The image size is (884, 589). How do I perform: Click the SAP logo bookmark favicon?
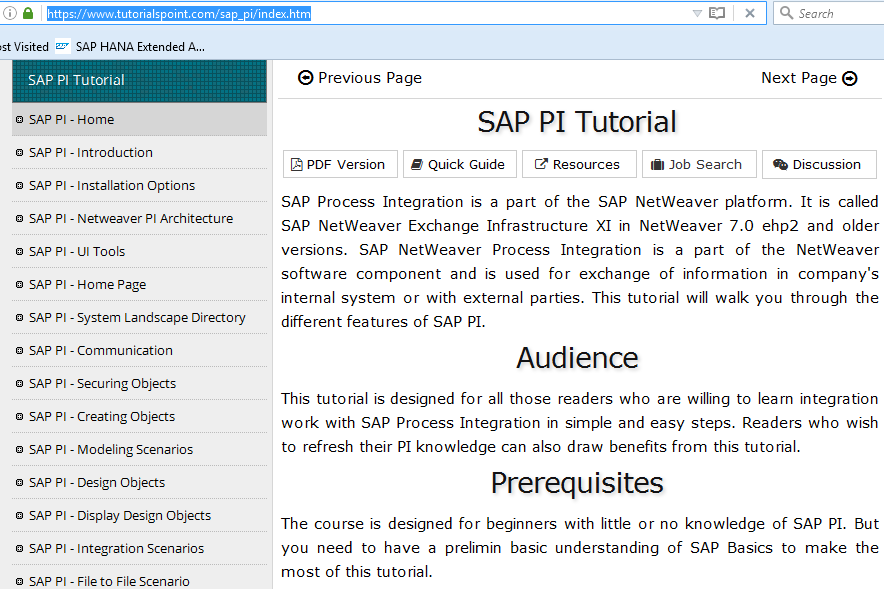click(63, 46)
